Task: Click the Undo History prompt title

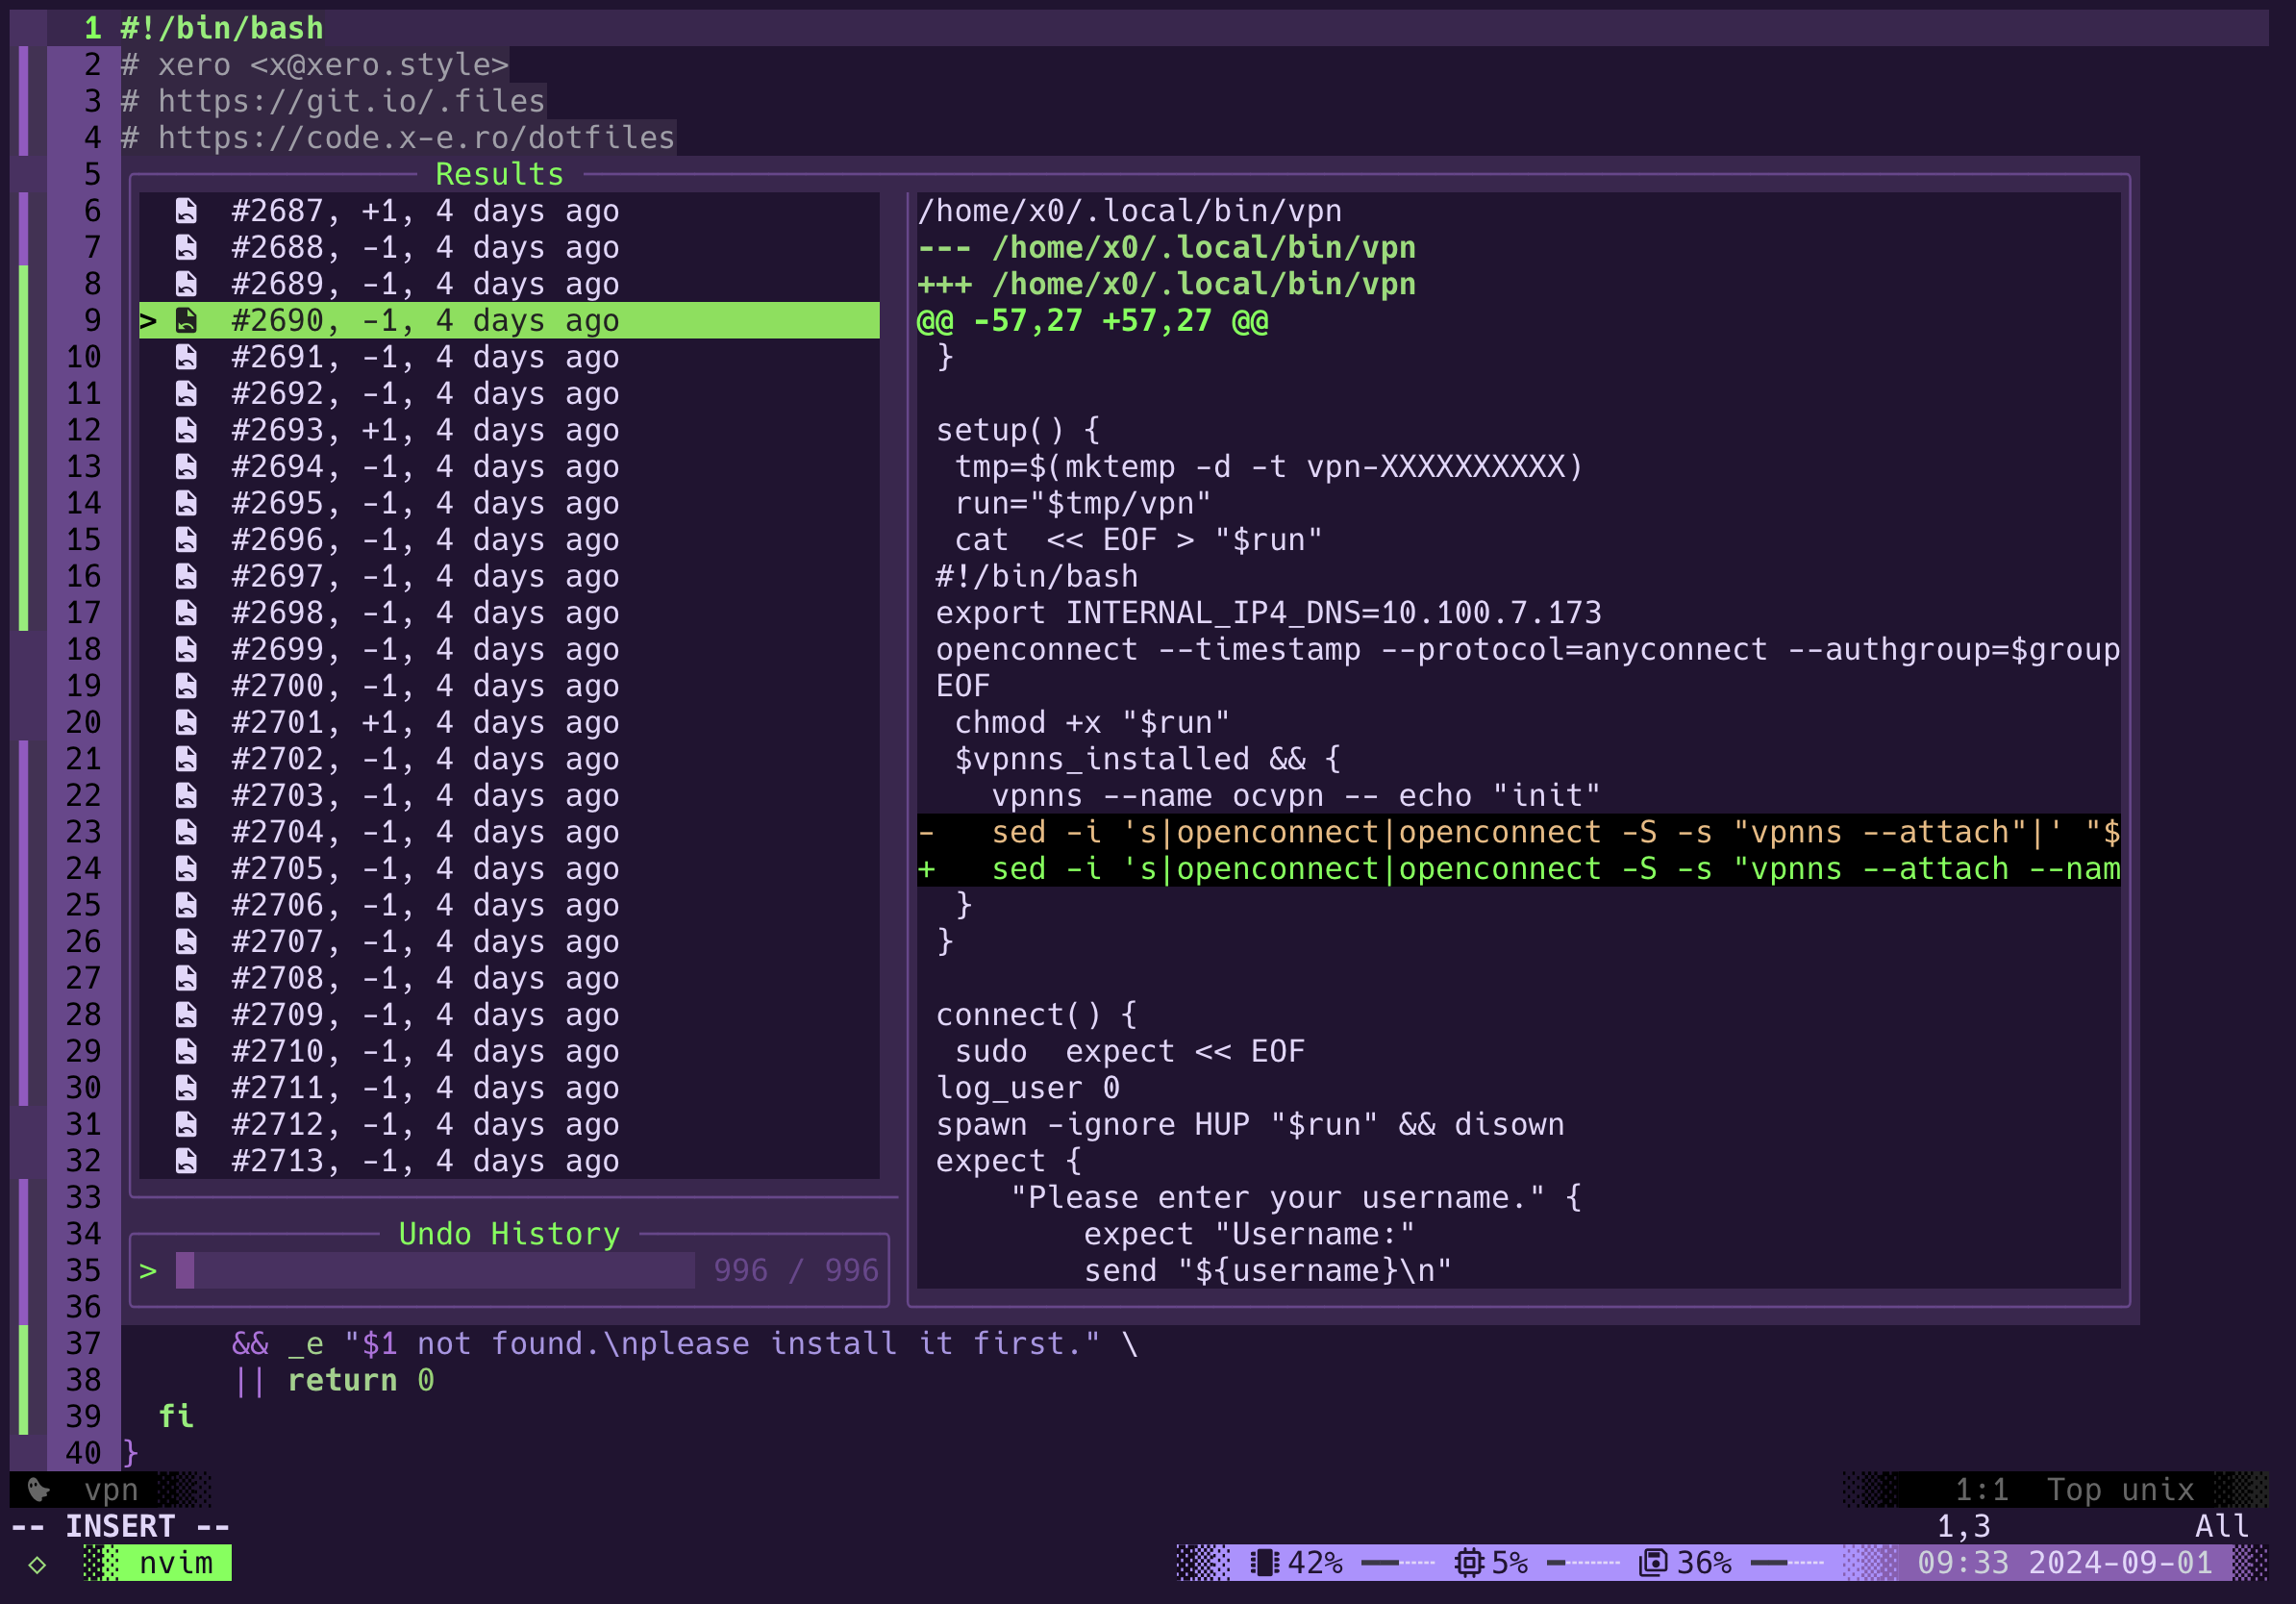Action: [x=509, y=1233]
